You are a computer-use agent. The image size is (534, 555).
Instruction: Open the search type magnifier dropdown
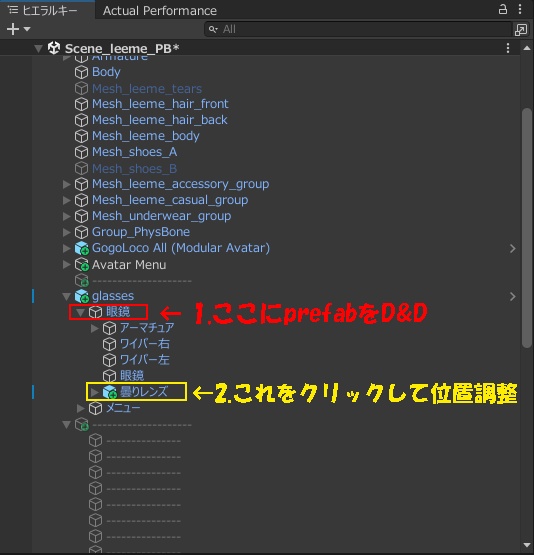[x=213, y=29]
